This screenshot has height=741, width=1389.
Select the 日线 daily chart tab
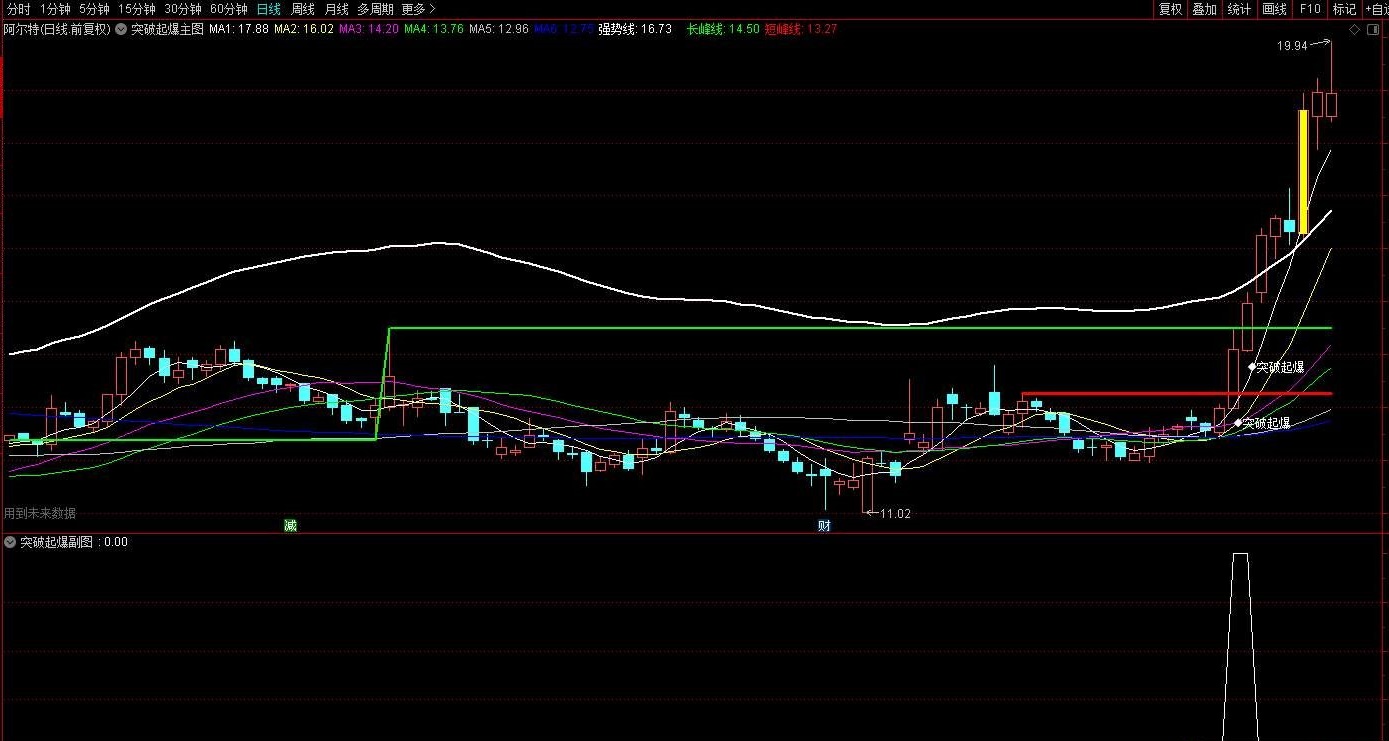coord(268,9)
